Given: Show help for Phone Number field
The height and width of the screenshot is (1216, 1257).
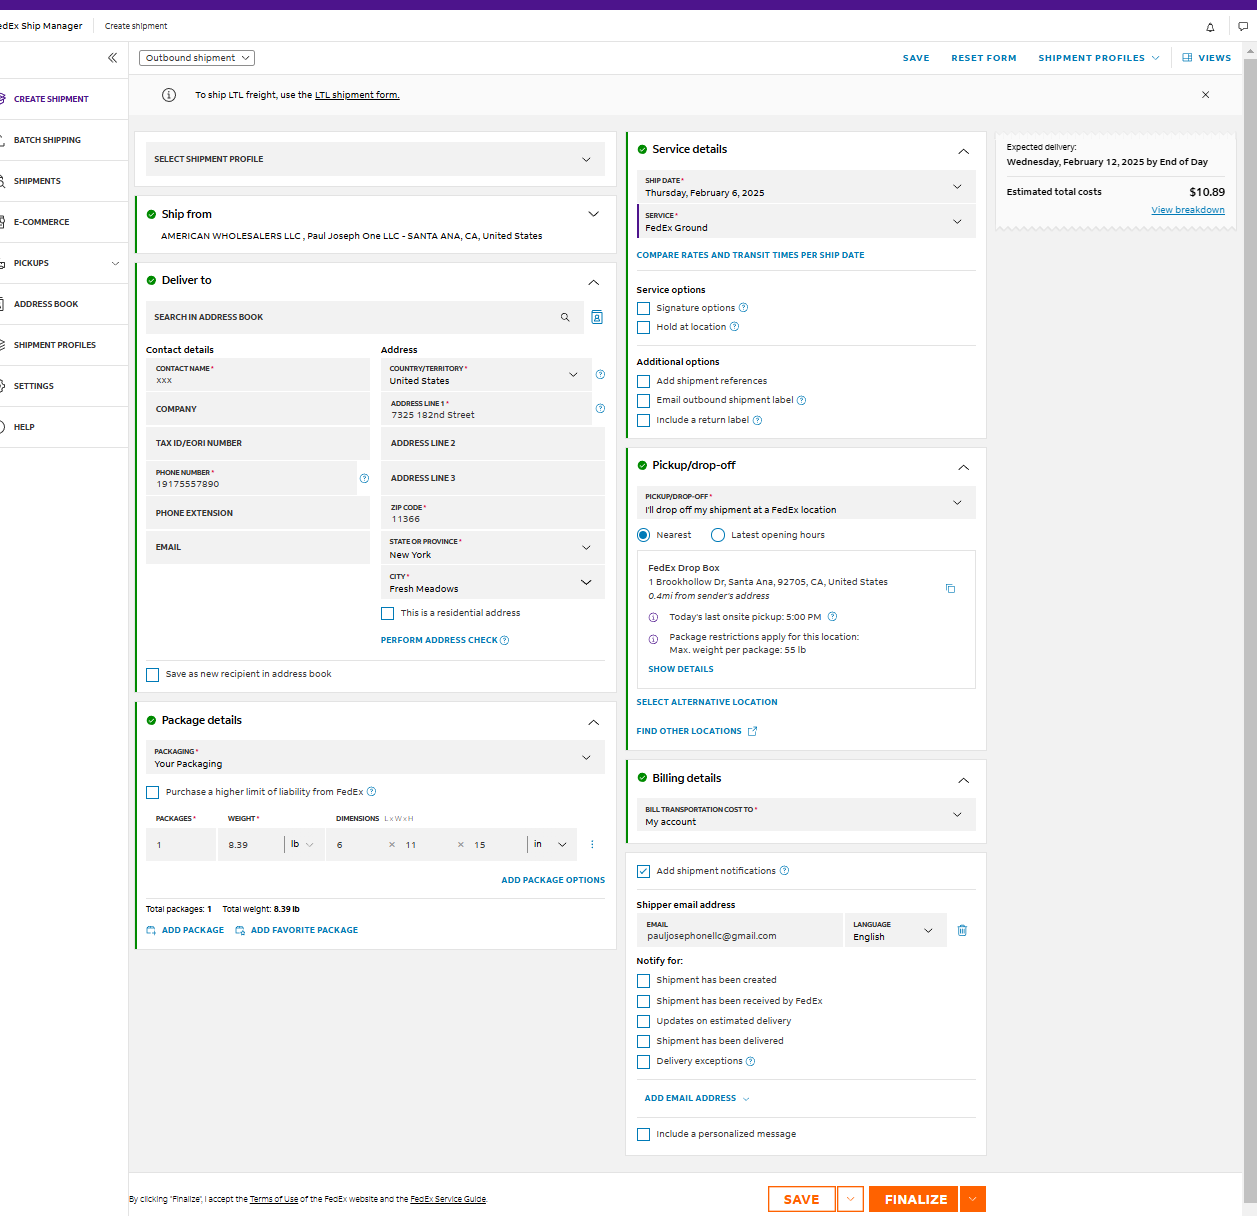Looking at the screenshot, I should click(364, 478).
